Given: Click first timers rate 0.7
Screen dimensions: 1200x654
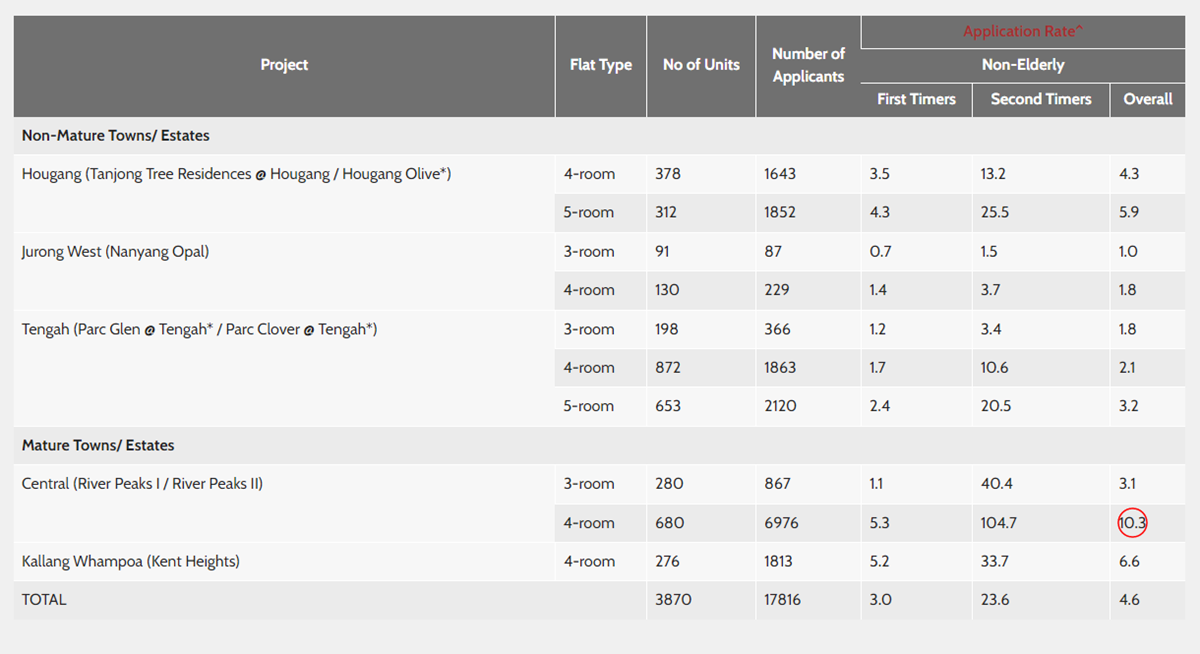Looking at the screenshot, I should tap(880, 252).
